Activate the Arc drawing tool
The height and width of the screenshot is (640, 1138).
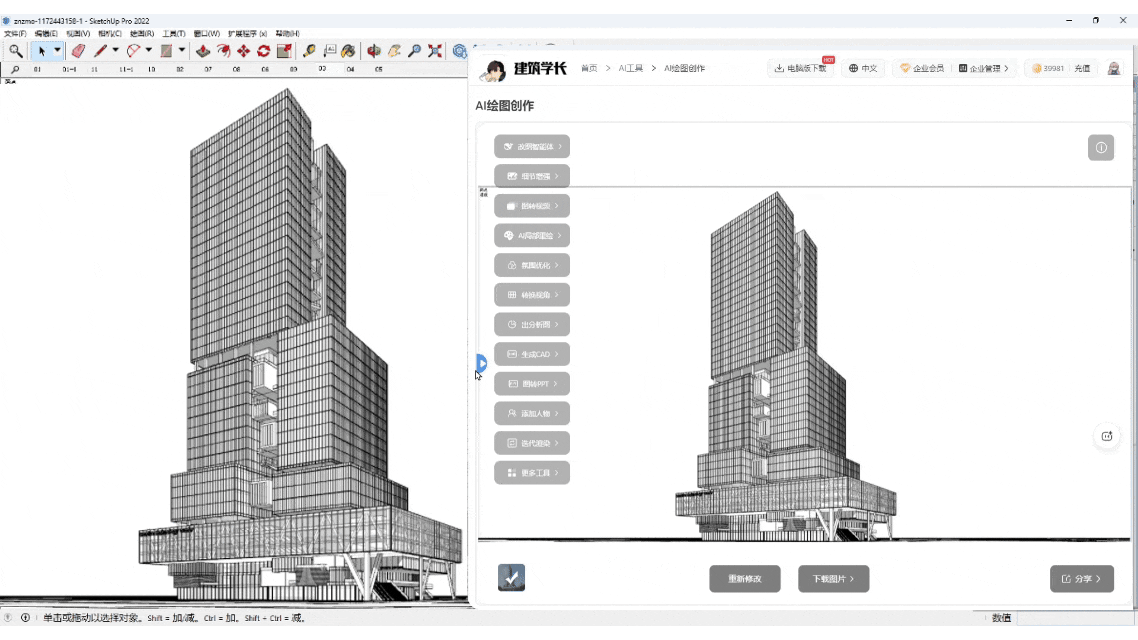[x=133, y=51]
